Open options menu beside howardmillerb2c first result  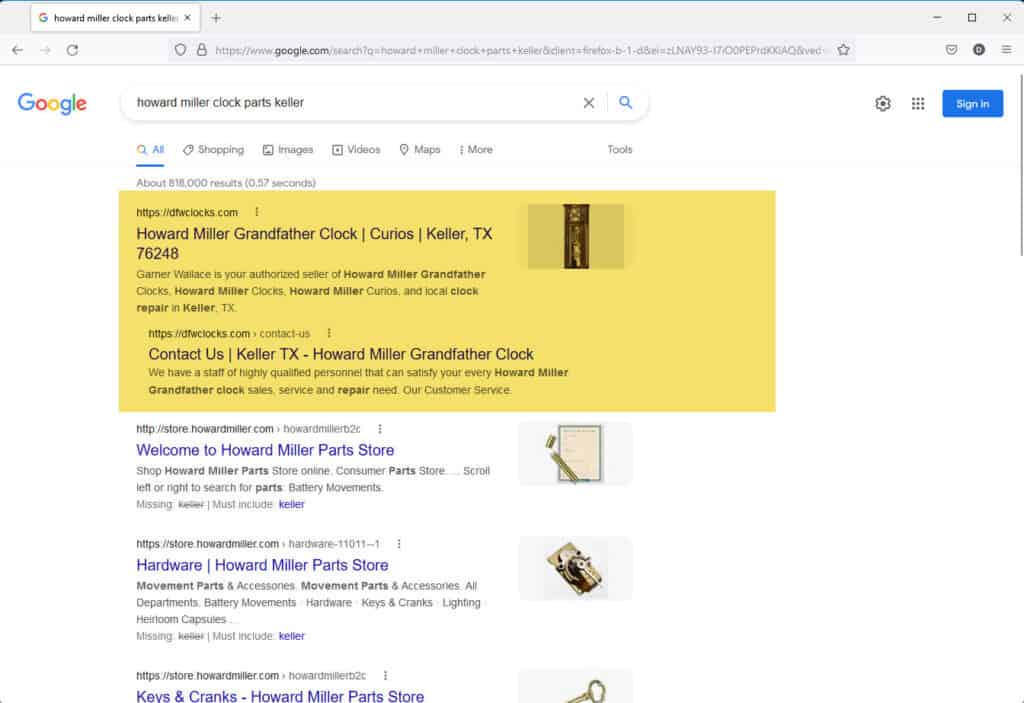(x=379, y=429)
